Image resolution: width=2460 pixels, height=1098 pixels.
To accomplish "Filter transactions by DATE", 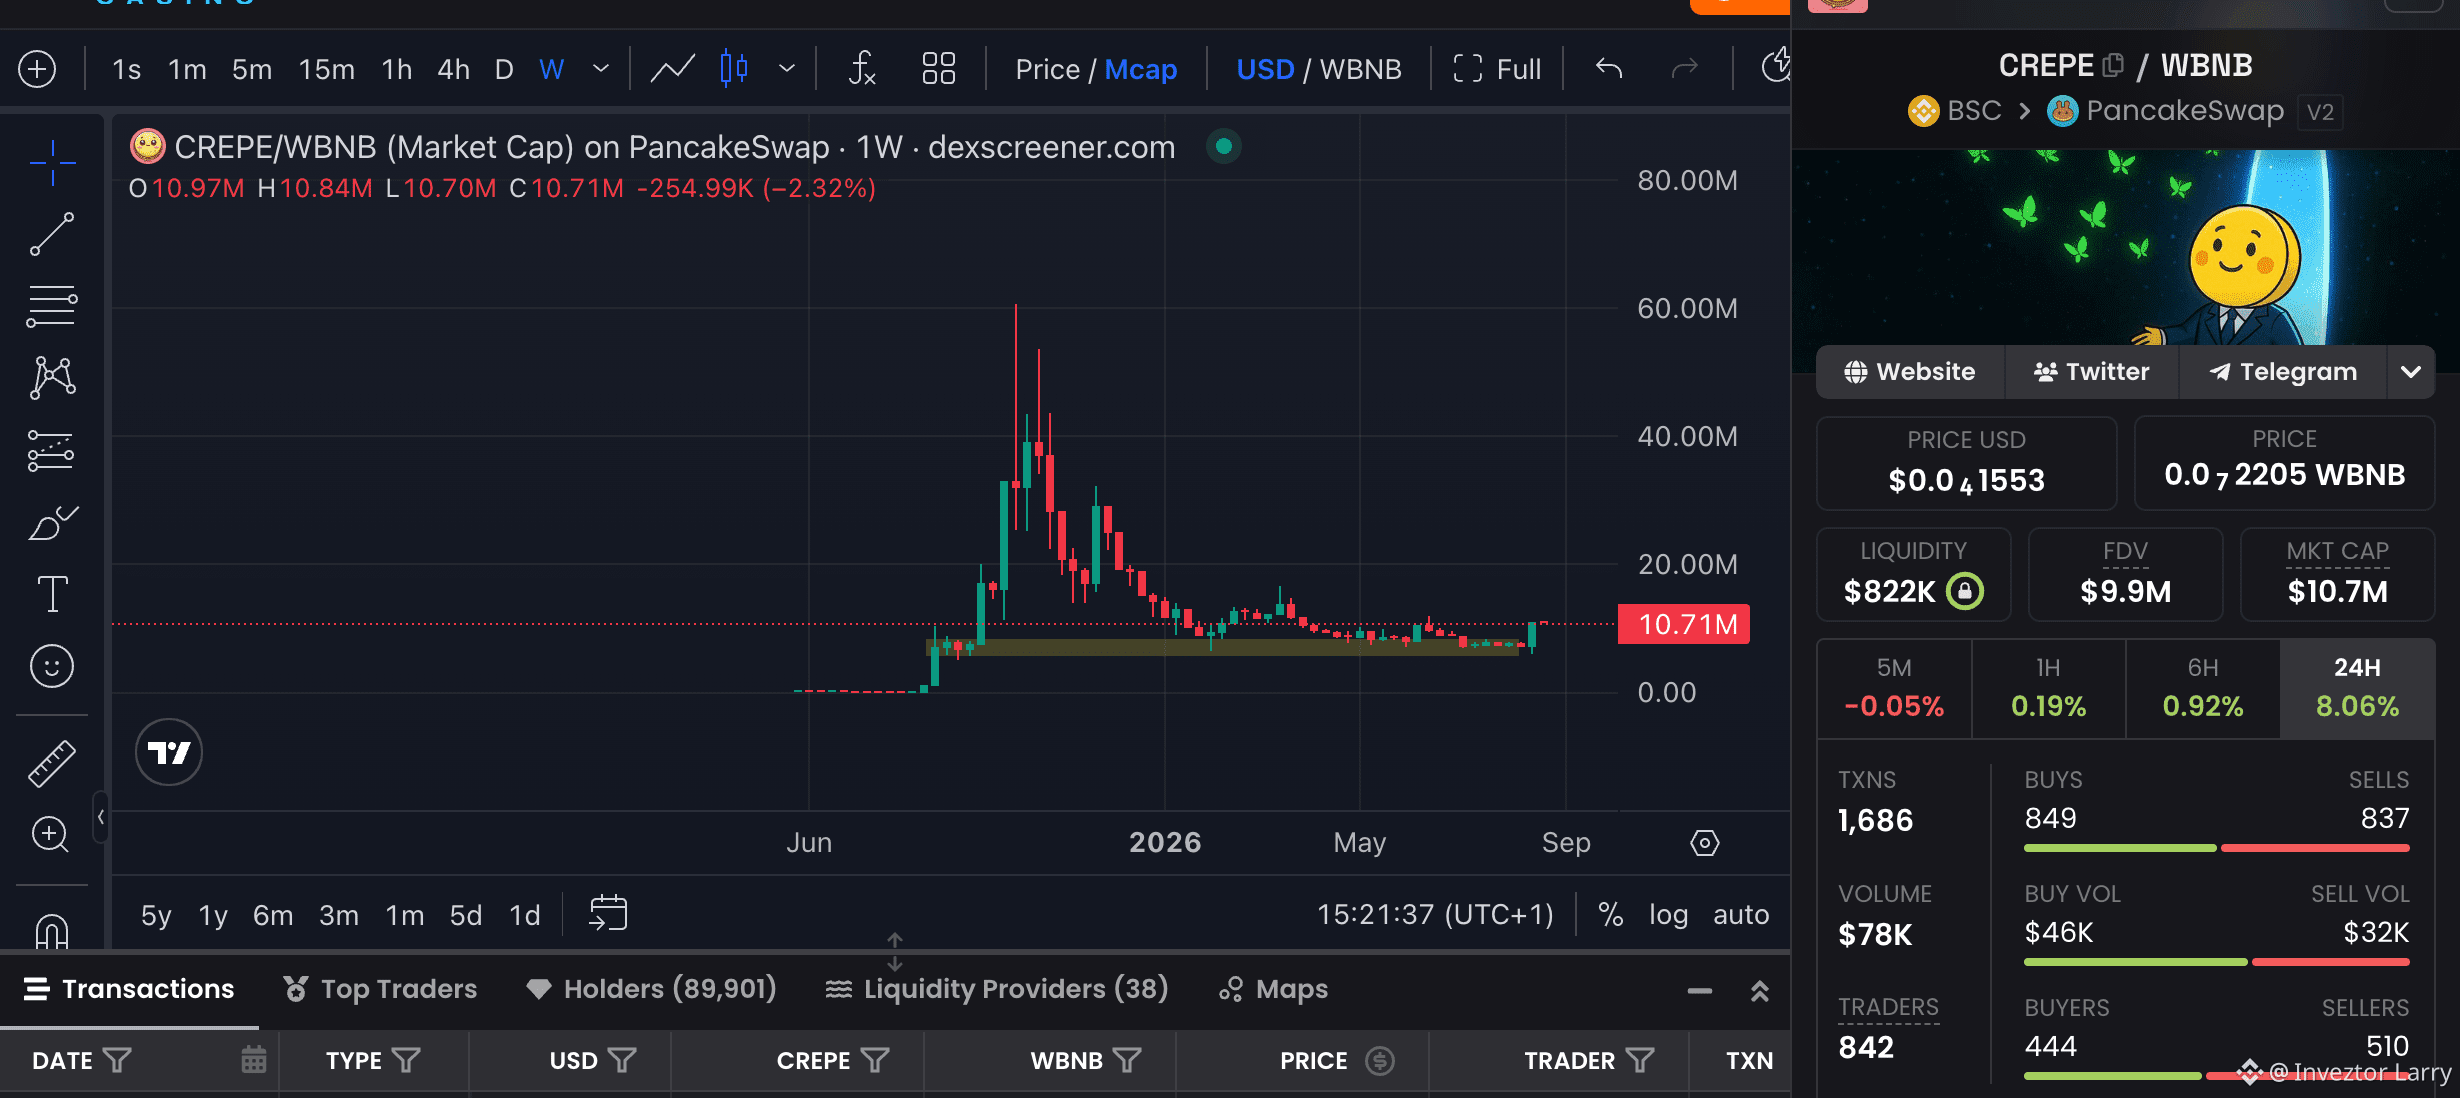I will click(118, 1060).
